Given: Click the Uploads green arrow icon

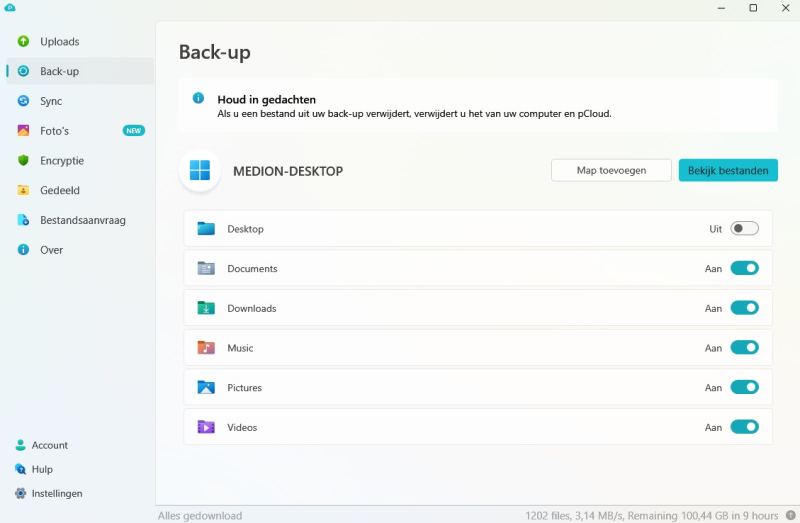Looking at the screenshot, I should pos(23,42).
